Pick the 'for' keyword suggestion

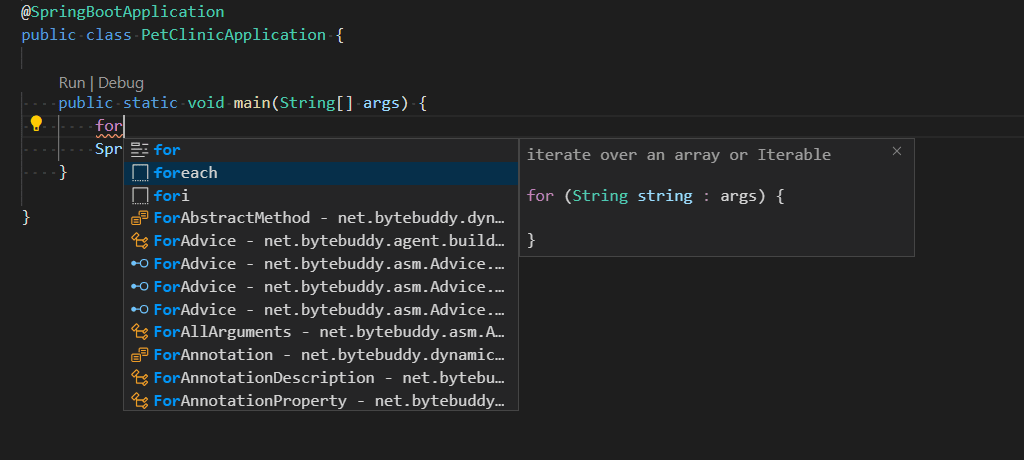point(167,150)
